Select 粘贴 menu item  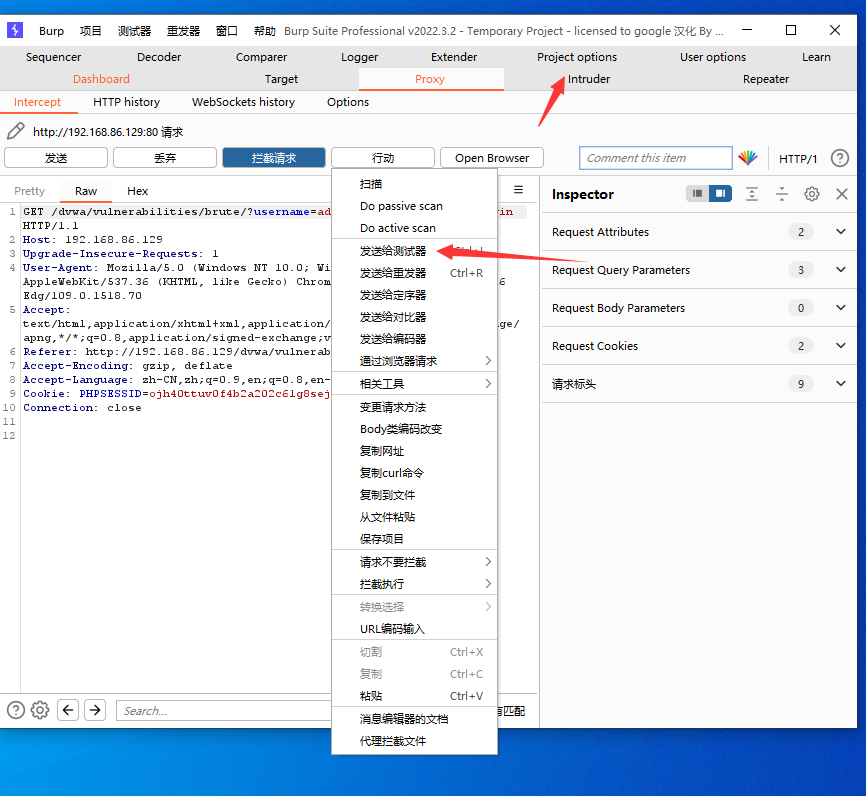click(414, 696)
